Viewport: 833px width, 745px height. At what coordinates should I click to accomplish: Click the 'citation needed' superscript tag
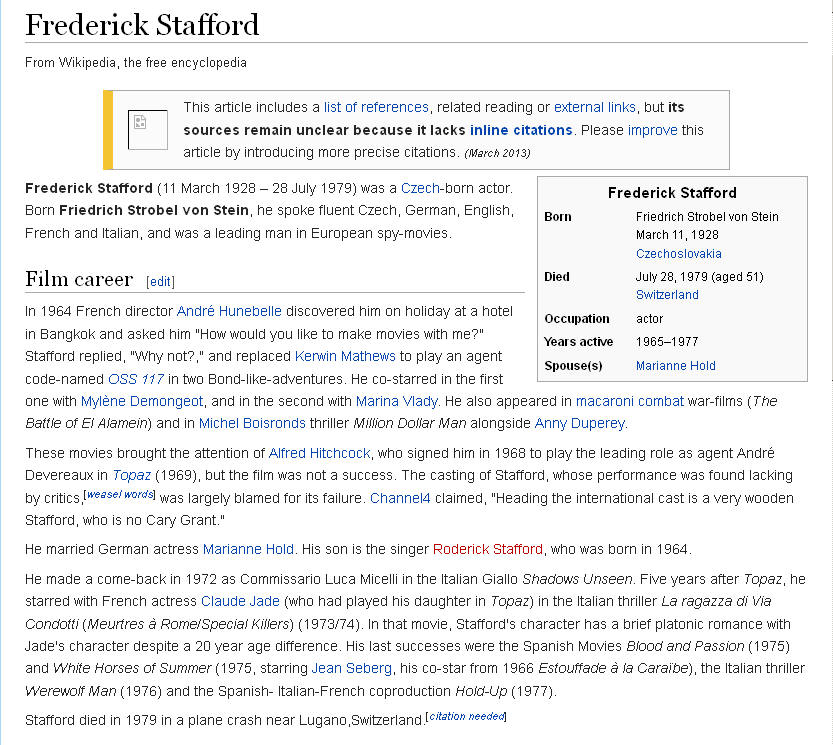(466, 716)
